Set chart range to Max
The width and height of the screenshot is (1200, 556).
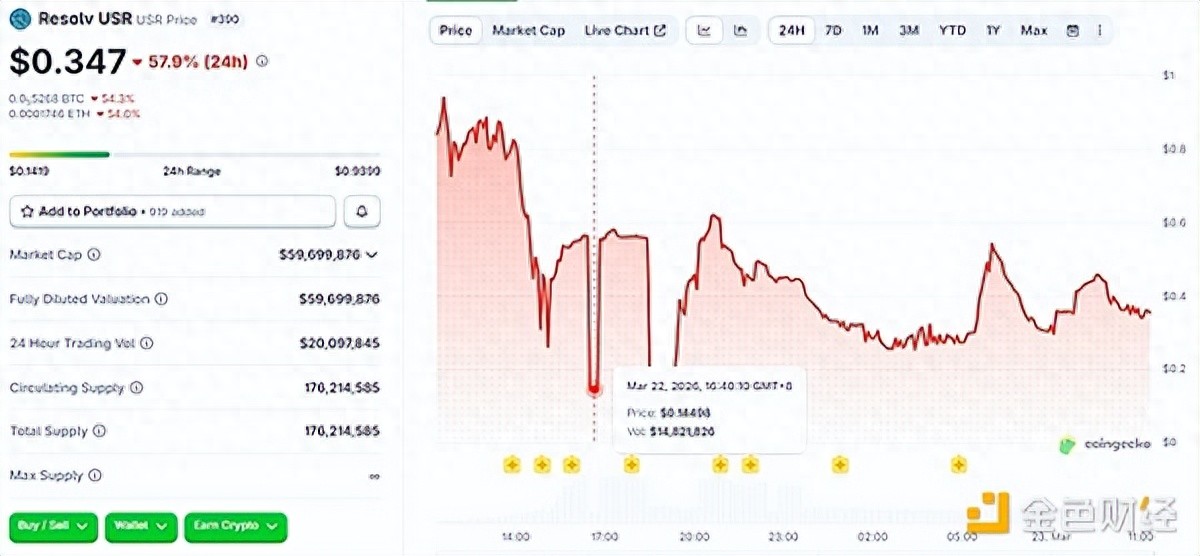(1034, 30)
